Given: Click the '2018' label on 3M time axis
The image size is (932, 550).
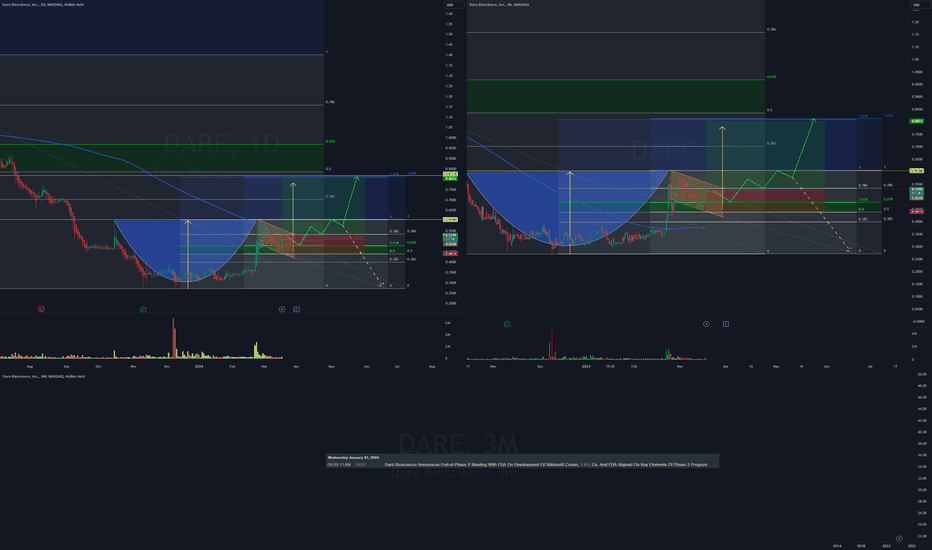Looking at the screenshot, I should click(861, 546).
